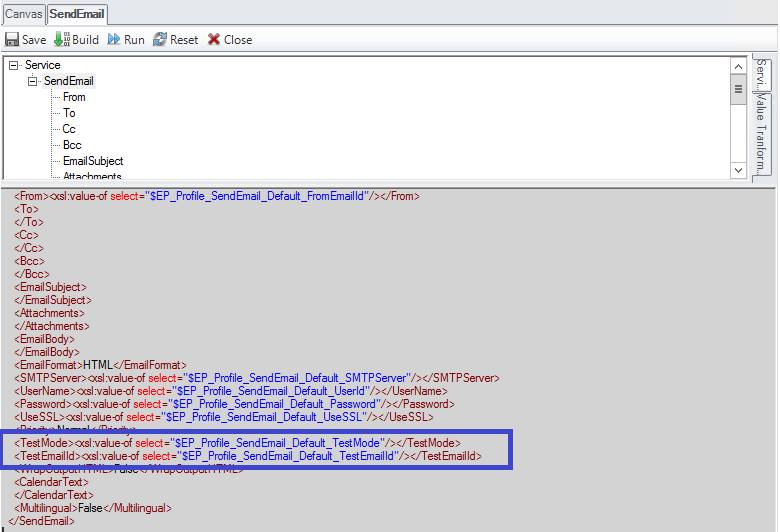
Task: Click the Password XML line
Action: [234, 404]
